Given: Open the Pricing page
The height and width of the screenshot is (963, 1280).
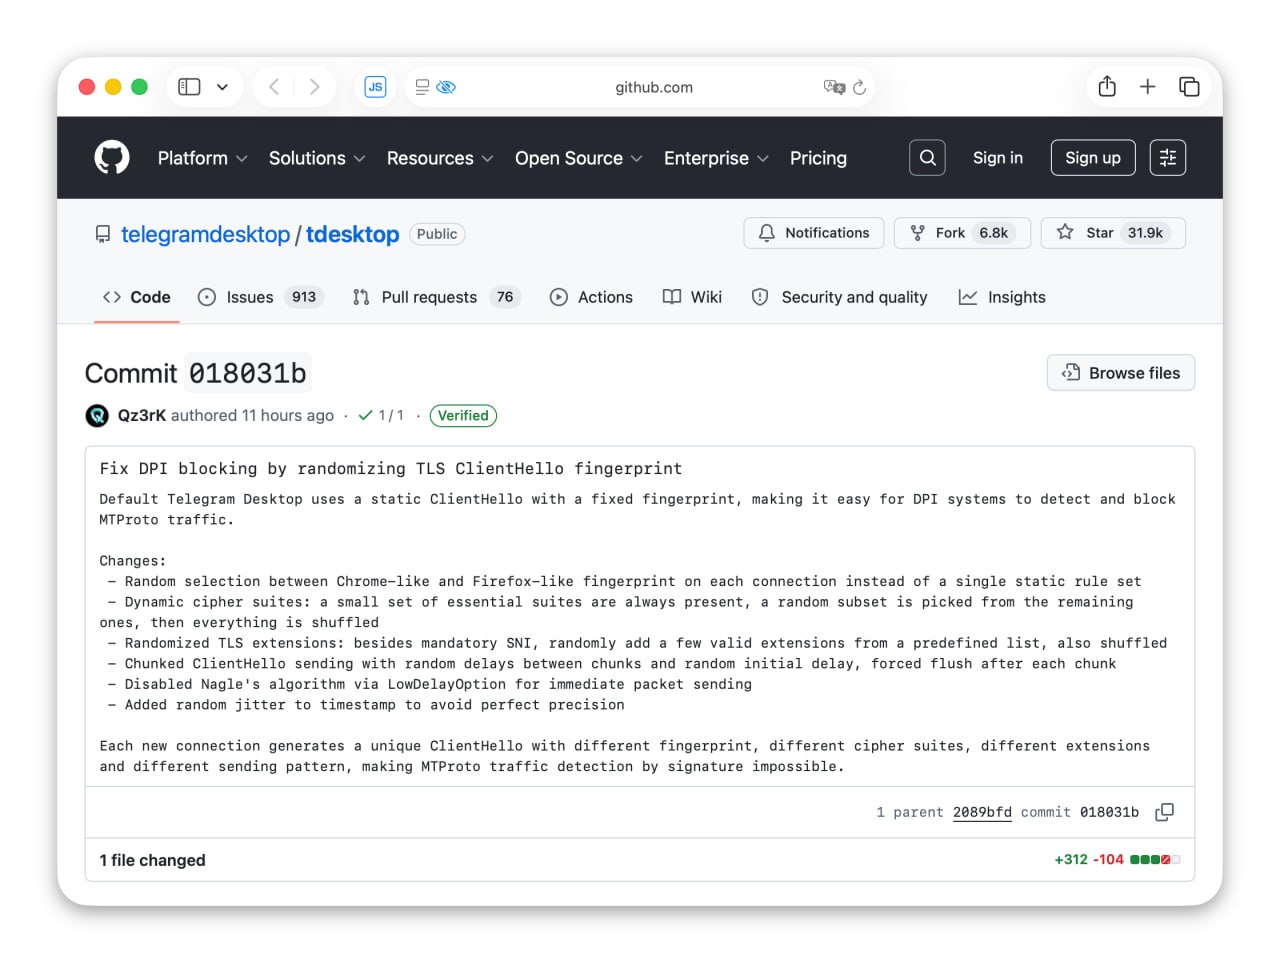Looking at the screenshot, I should pyautogui.click(x=818, y=158).
